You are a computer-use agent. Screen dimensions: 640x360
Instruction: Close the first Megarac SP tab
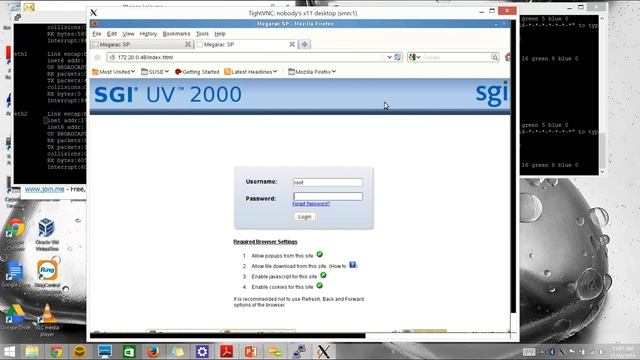(188, 44)
